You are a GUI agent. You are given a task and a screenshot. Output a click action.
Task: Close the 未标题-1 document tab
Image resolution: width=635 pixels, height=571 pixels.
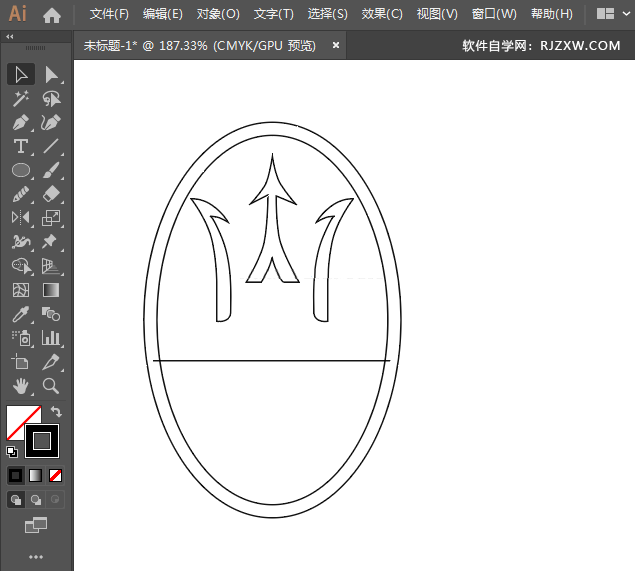pos(336,45)
